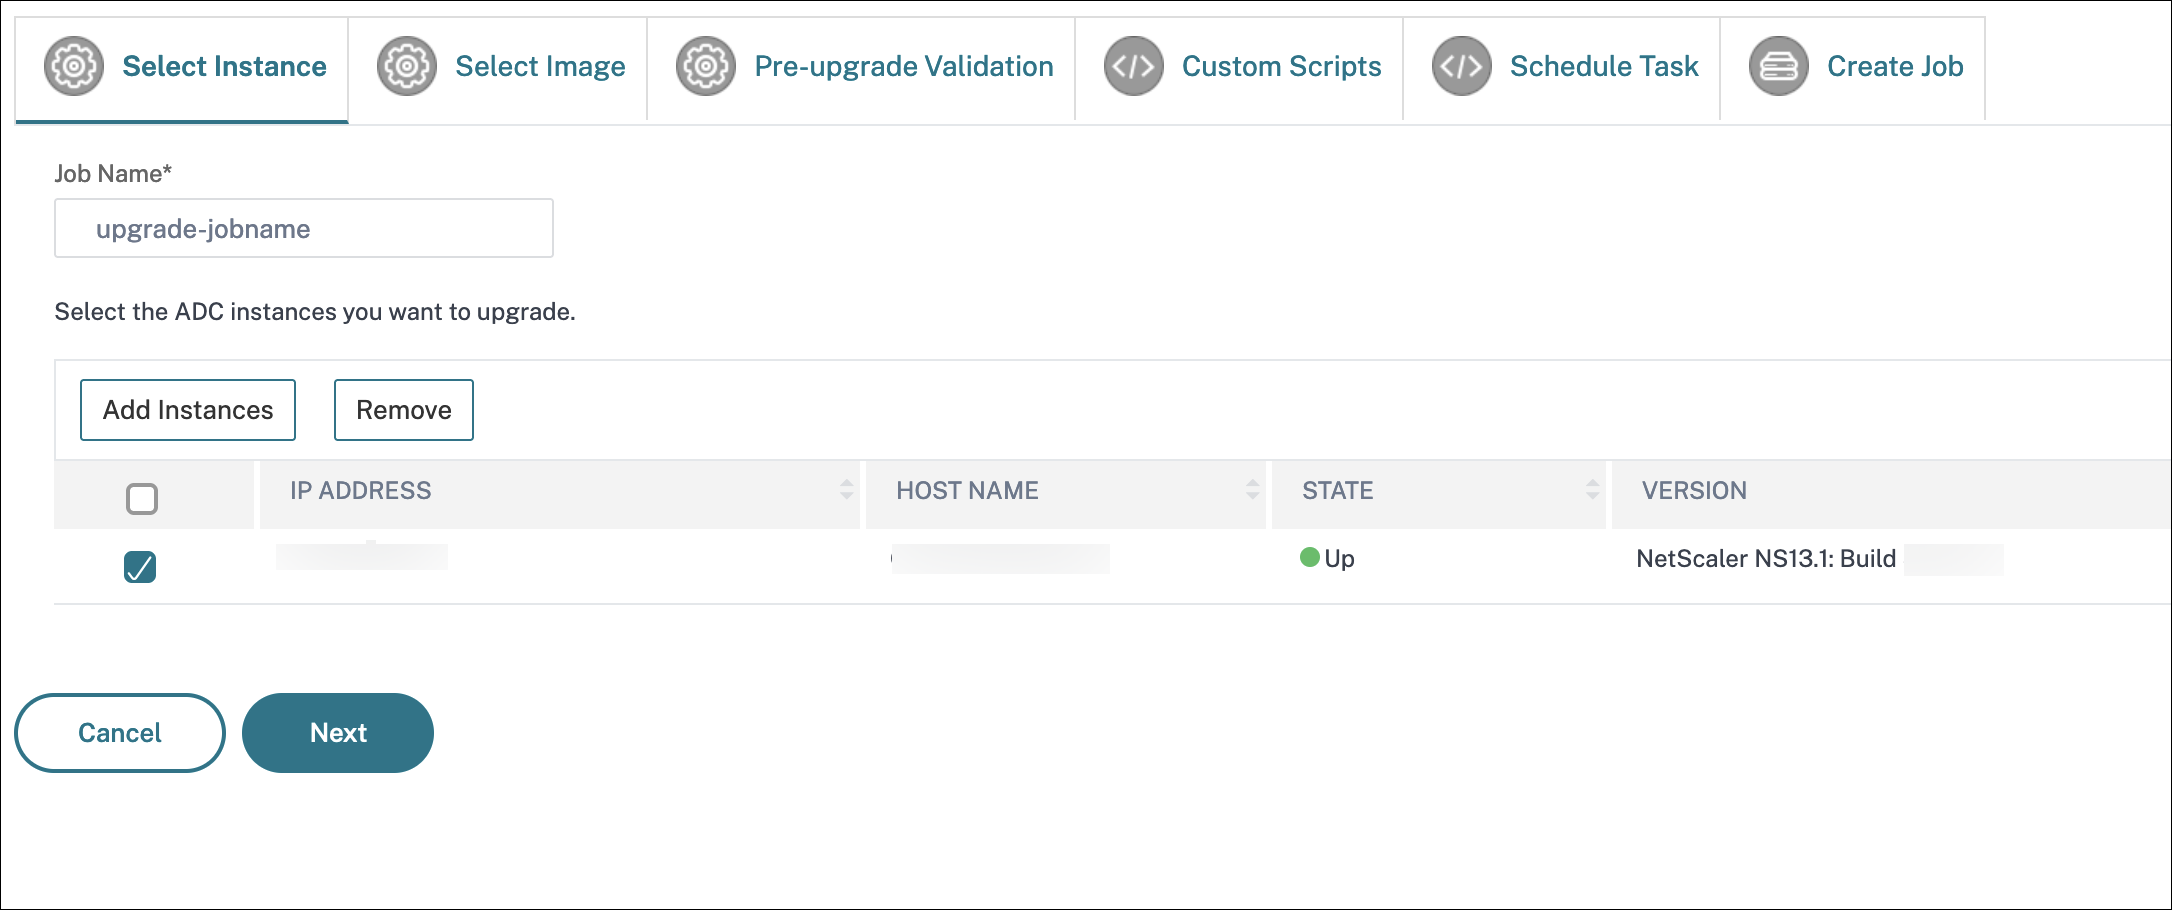Viewport: 2172px width, 910px height.
Task: Select the 'NetScaler NS13.1: Build' version cell
Action: point(1766,558)
